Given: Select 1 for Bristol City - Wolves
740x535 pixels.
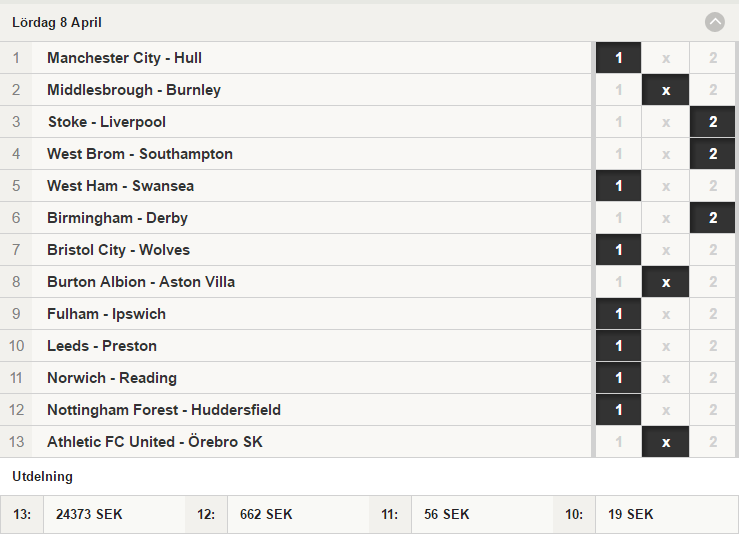Looking at the screenshot, I should tap(618, 250).
